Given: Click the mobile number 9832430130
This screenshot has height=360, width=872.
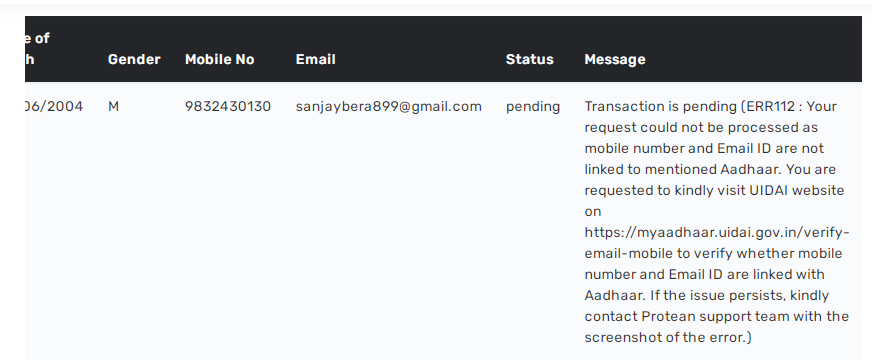Looking at the screenshot, I should [x=228, y=106].
